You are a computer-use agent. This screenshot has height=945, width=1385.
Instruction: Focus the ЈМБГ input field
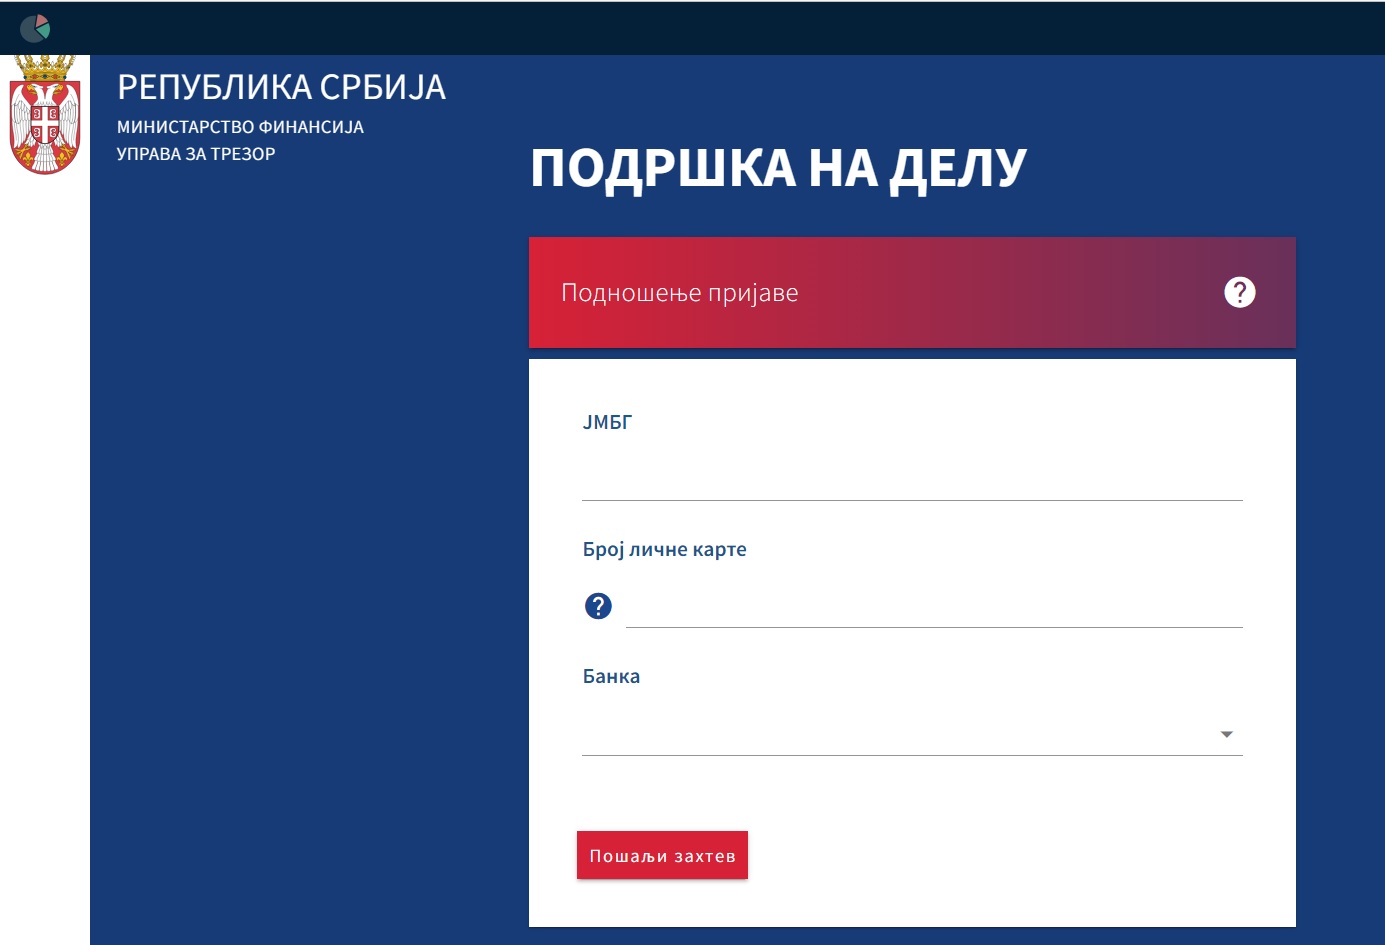click(x=912, y=478)
